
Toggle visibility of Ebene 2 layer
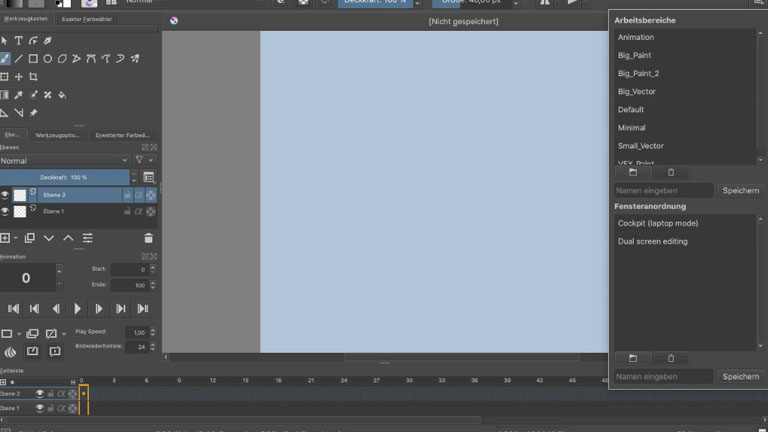coord(5,195)
